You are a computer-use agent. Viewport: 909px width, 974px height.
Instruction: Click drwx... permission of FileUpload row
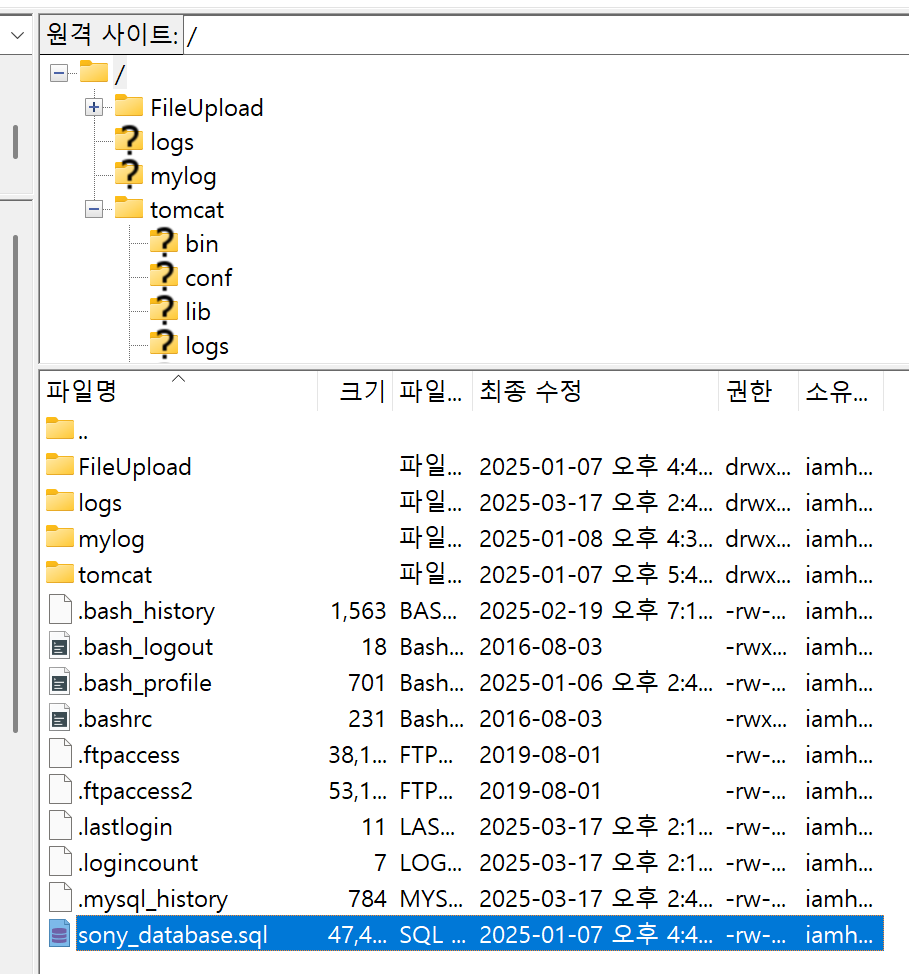[758, 467]
